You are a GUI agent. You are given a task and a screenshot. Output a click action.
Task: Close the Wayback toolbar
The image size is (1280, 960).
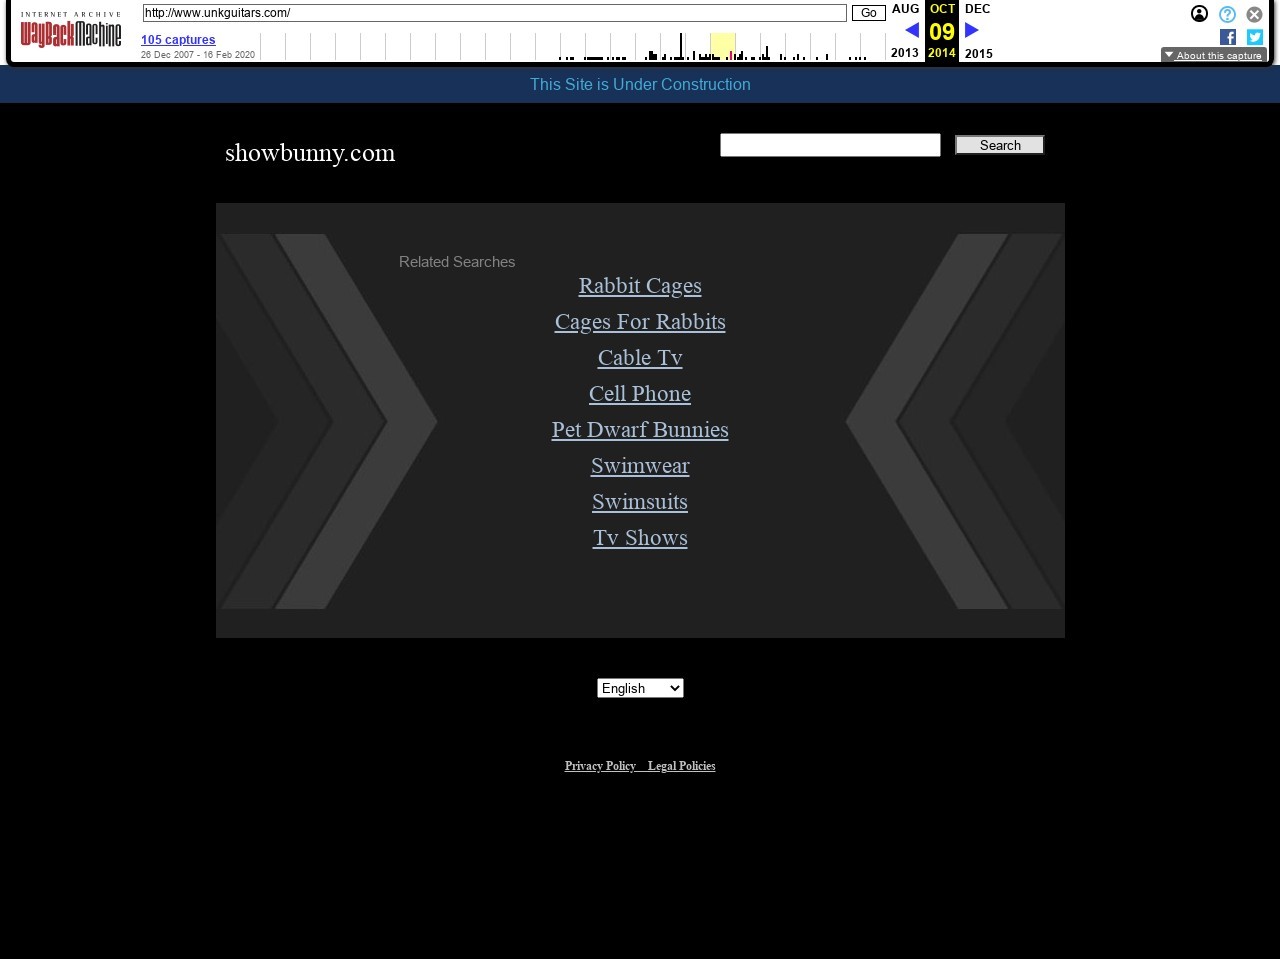click(1254, 14)
